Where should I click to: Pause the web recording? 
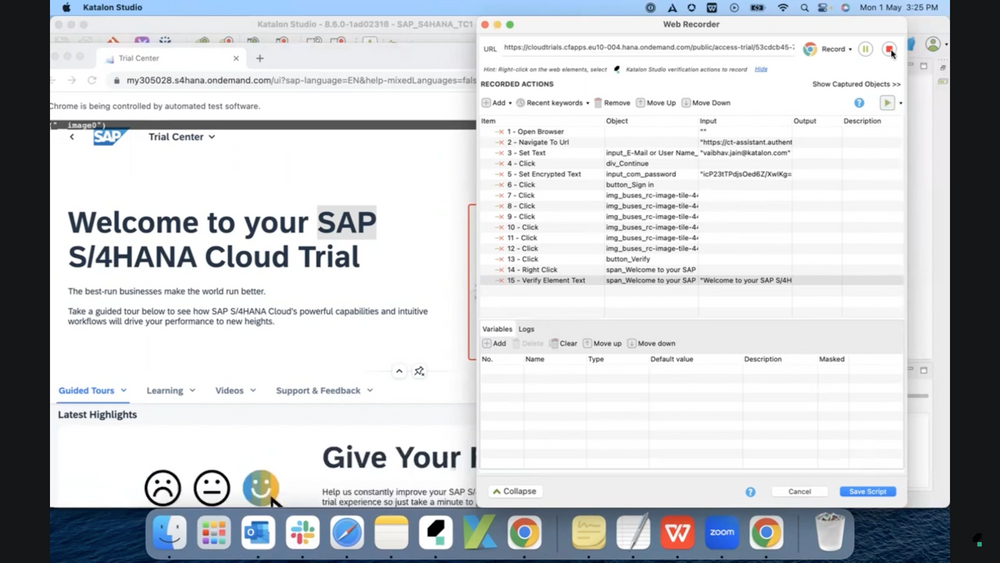coord(866,49)
